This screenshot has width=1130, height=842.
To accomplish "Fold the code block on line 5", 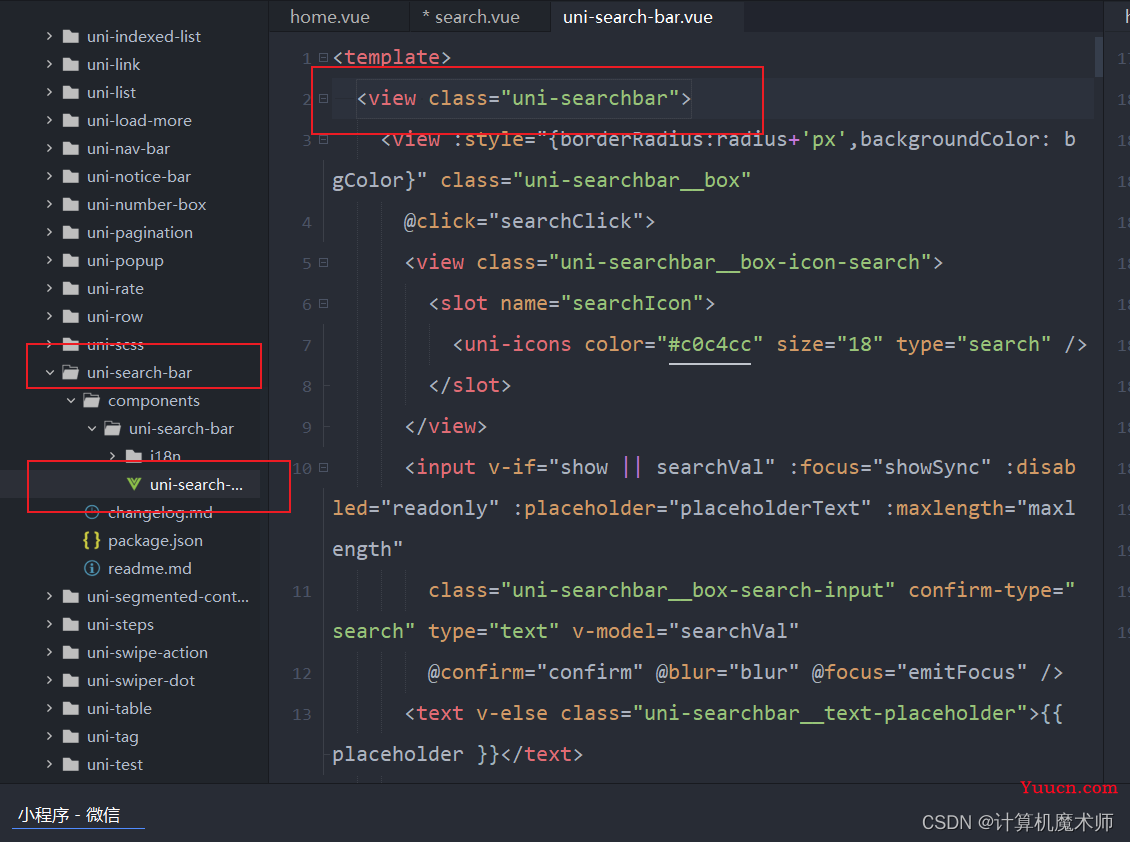I will [x=324, y=263].
